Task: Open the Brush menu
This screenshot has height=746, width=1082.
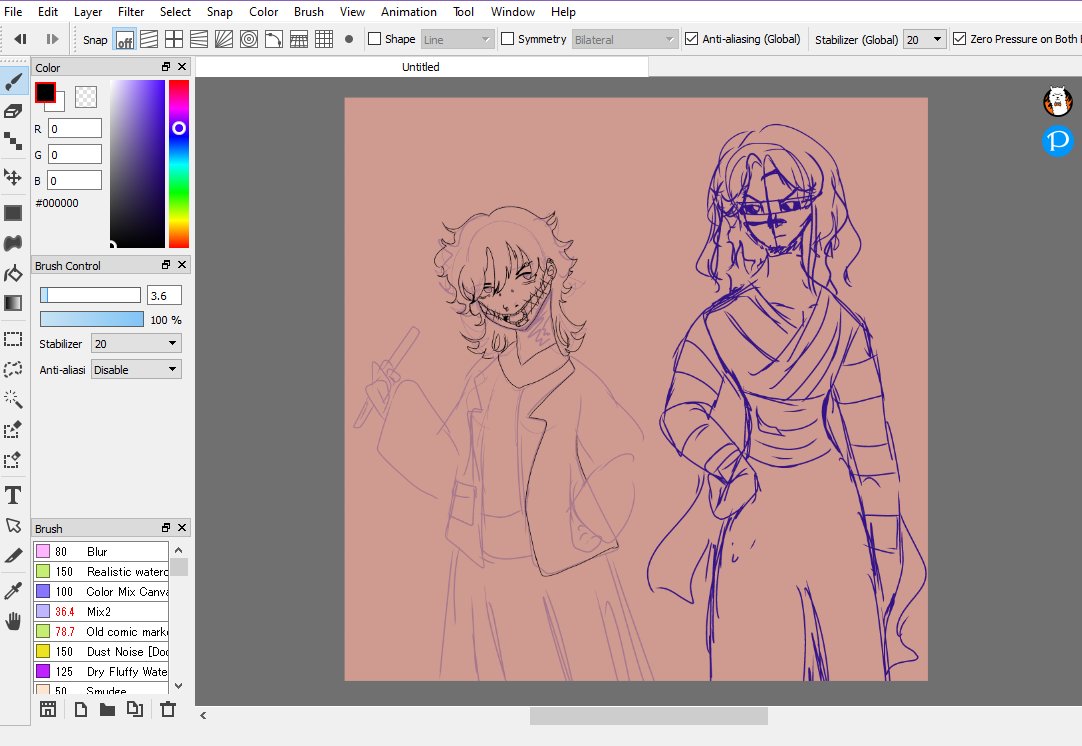Action: pyautogui.click(x=308, y=12)
